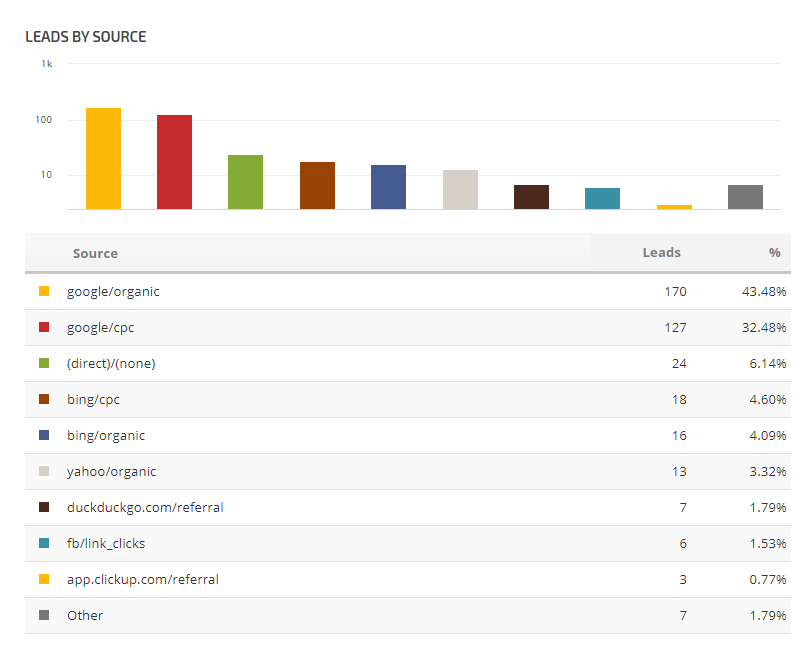Click the teal fb/link_clicks chart bar
This screenshot has width=808, height=662.
pyautogui.click(x=602, y=198)
